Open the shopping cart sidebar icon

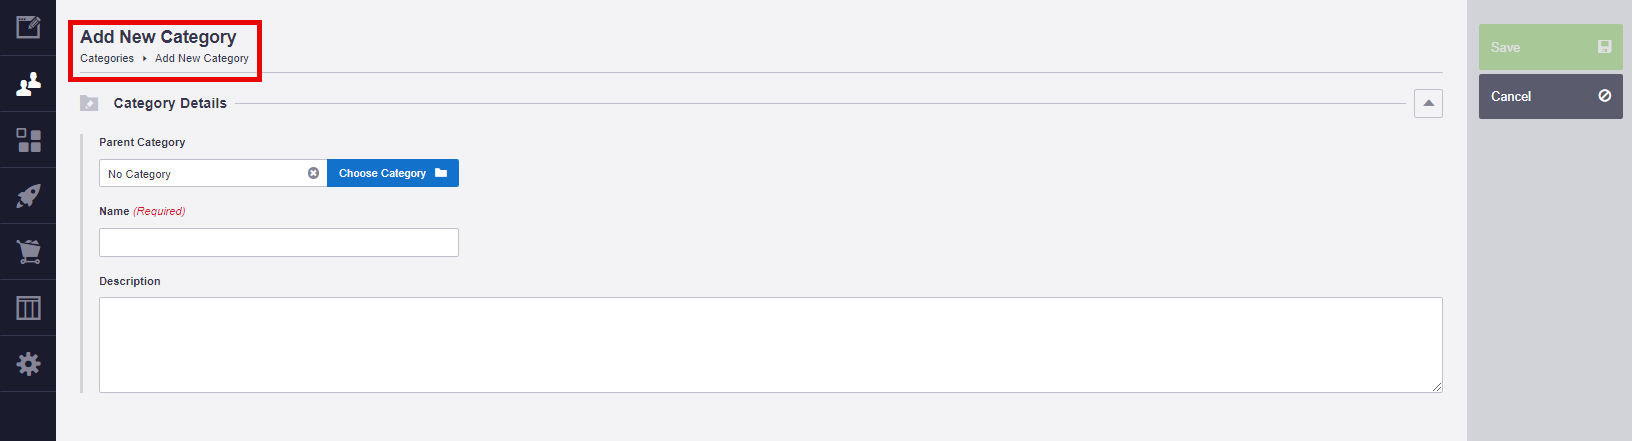click(x=28, y=252)
